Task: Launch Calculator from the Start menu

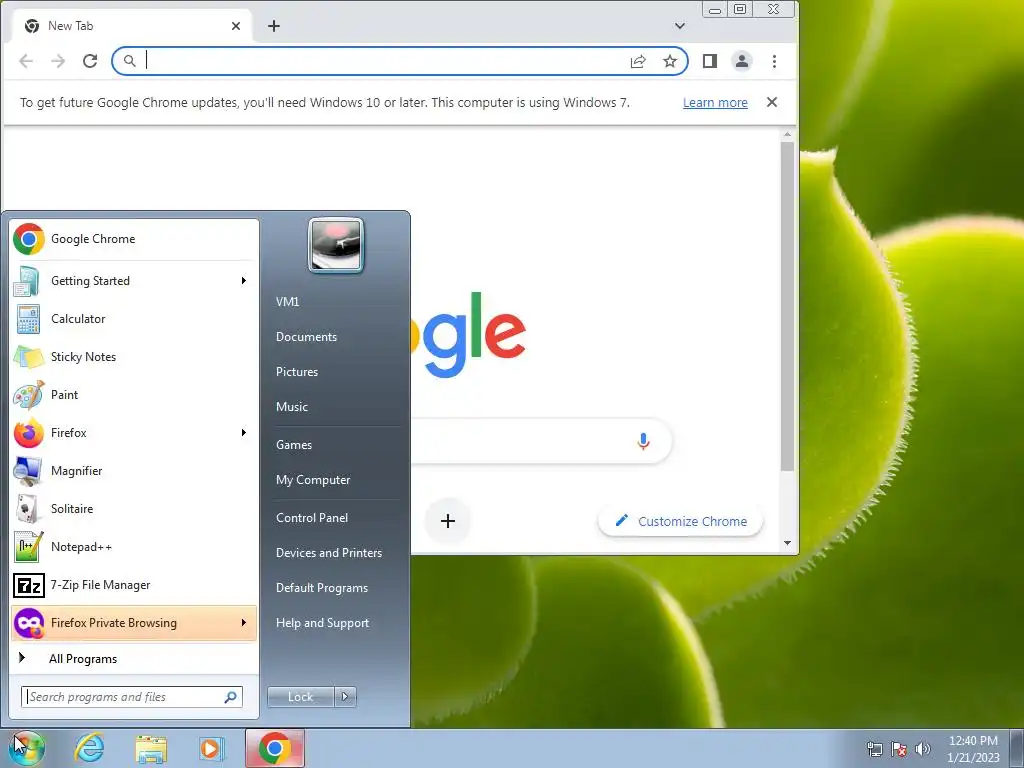Action: pos(134,319)
